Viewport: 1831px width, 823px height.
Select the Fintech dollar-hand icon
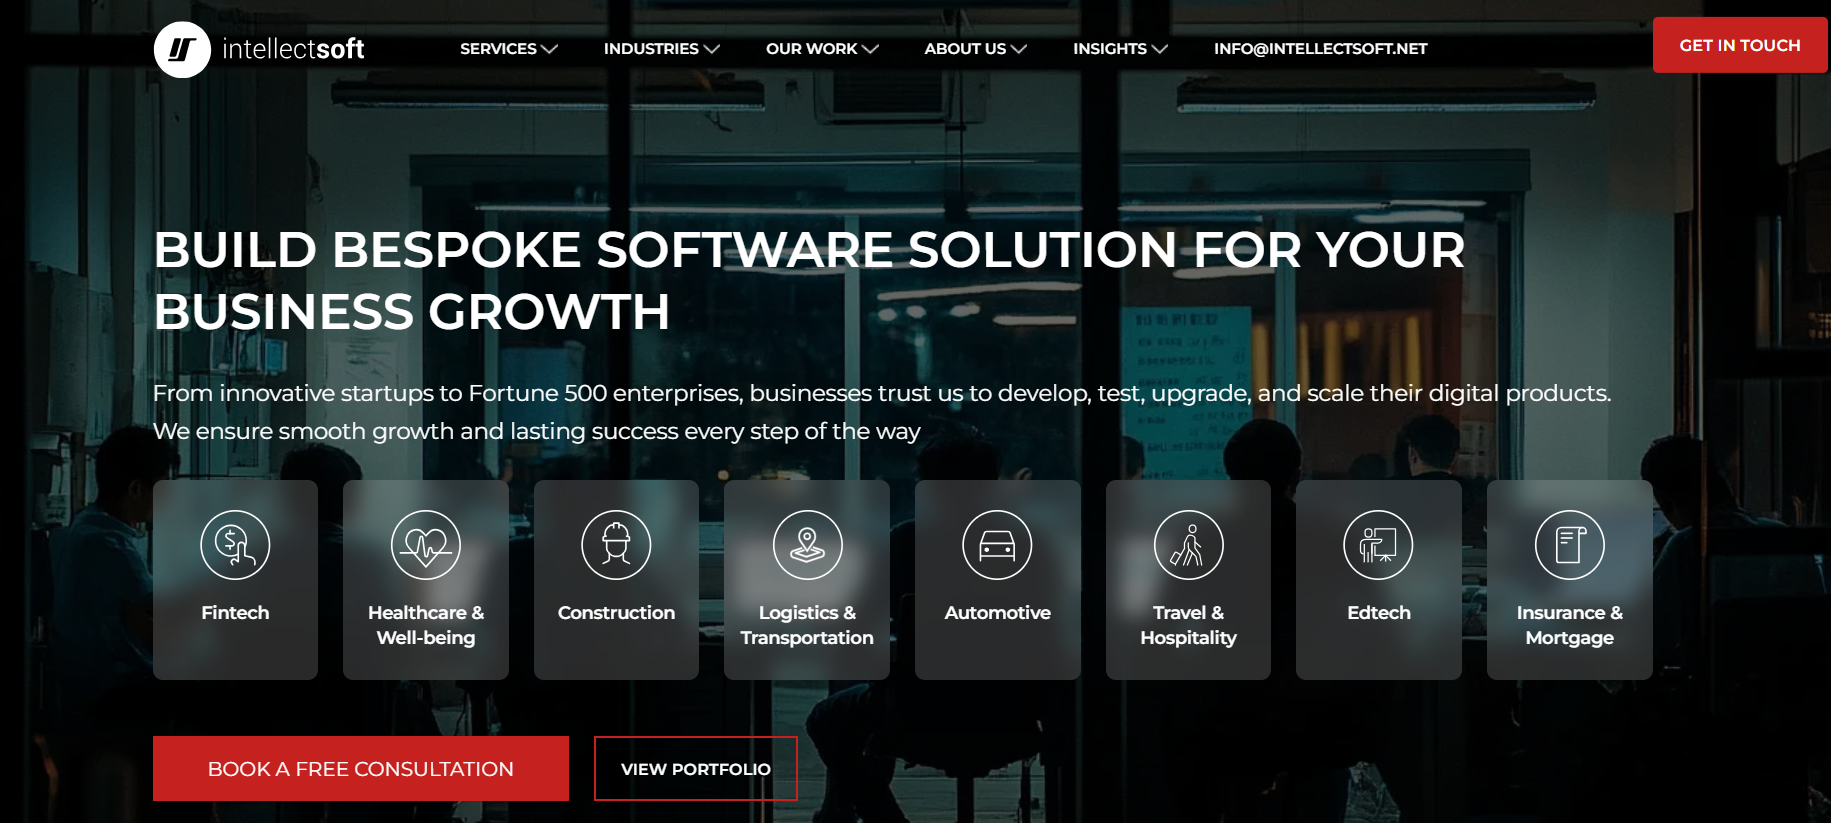tap(235, 545)
